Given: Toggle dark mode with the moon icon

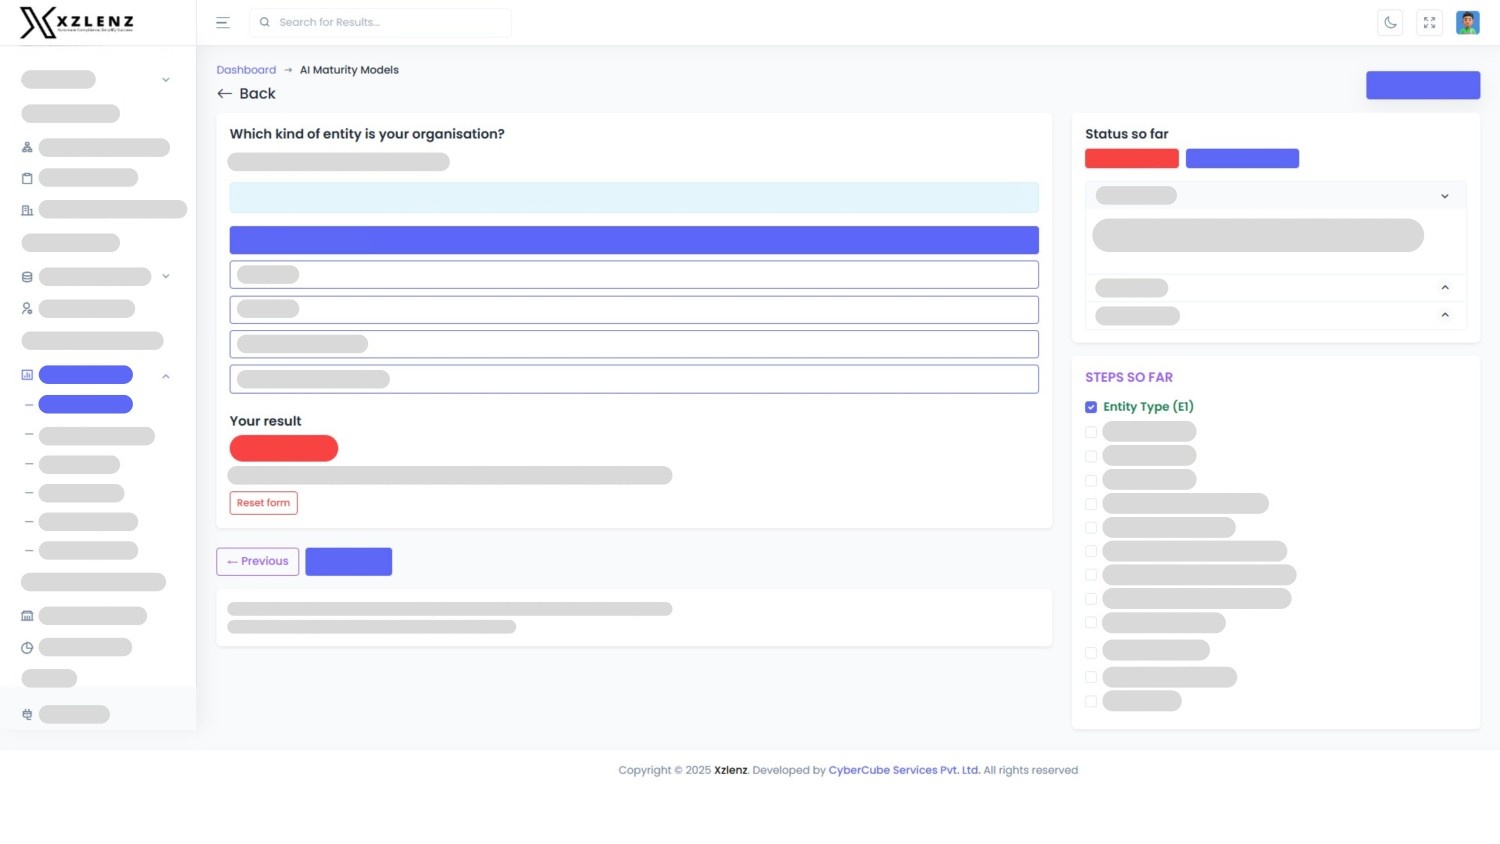Looking at the screenshot, I should click(x=1390, y=22).
